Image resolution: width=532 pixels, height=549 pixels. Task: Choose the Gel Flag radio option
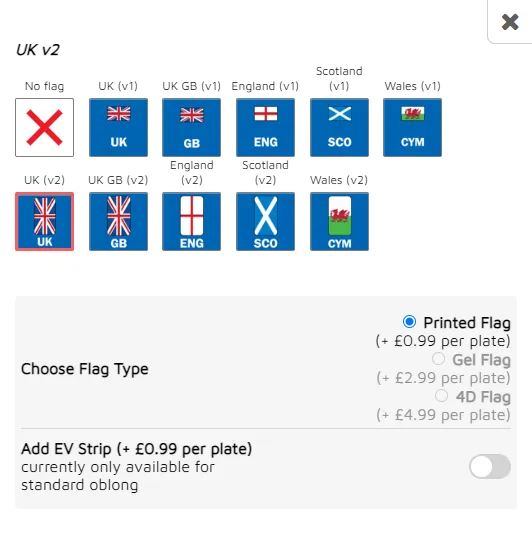click(x=438, y=359)
